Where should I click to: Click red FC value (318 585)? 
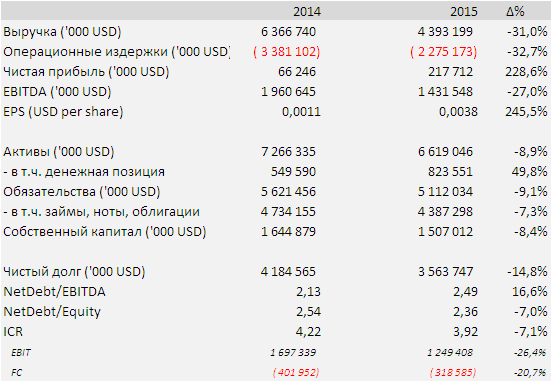point(453,372)
